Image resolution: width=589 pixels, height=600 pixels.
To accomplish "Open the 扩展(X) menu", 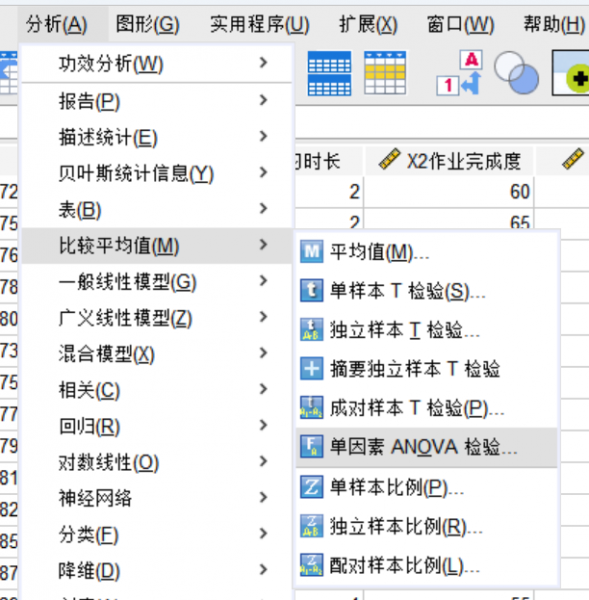I will pyautogui.click(x=369, y=24).
